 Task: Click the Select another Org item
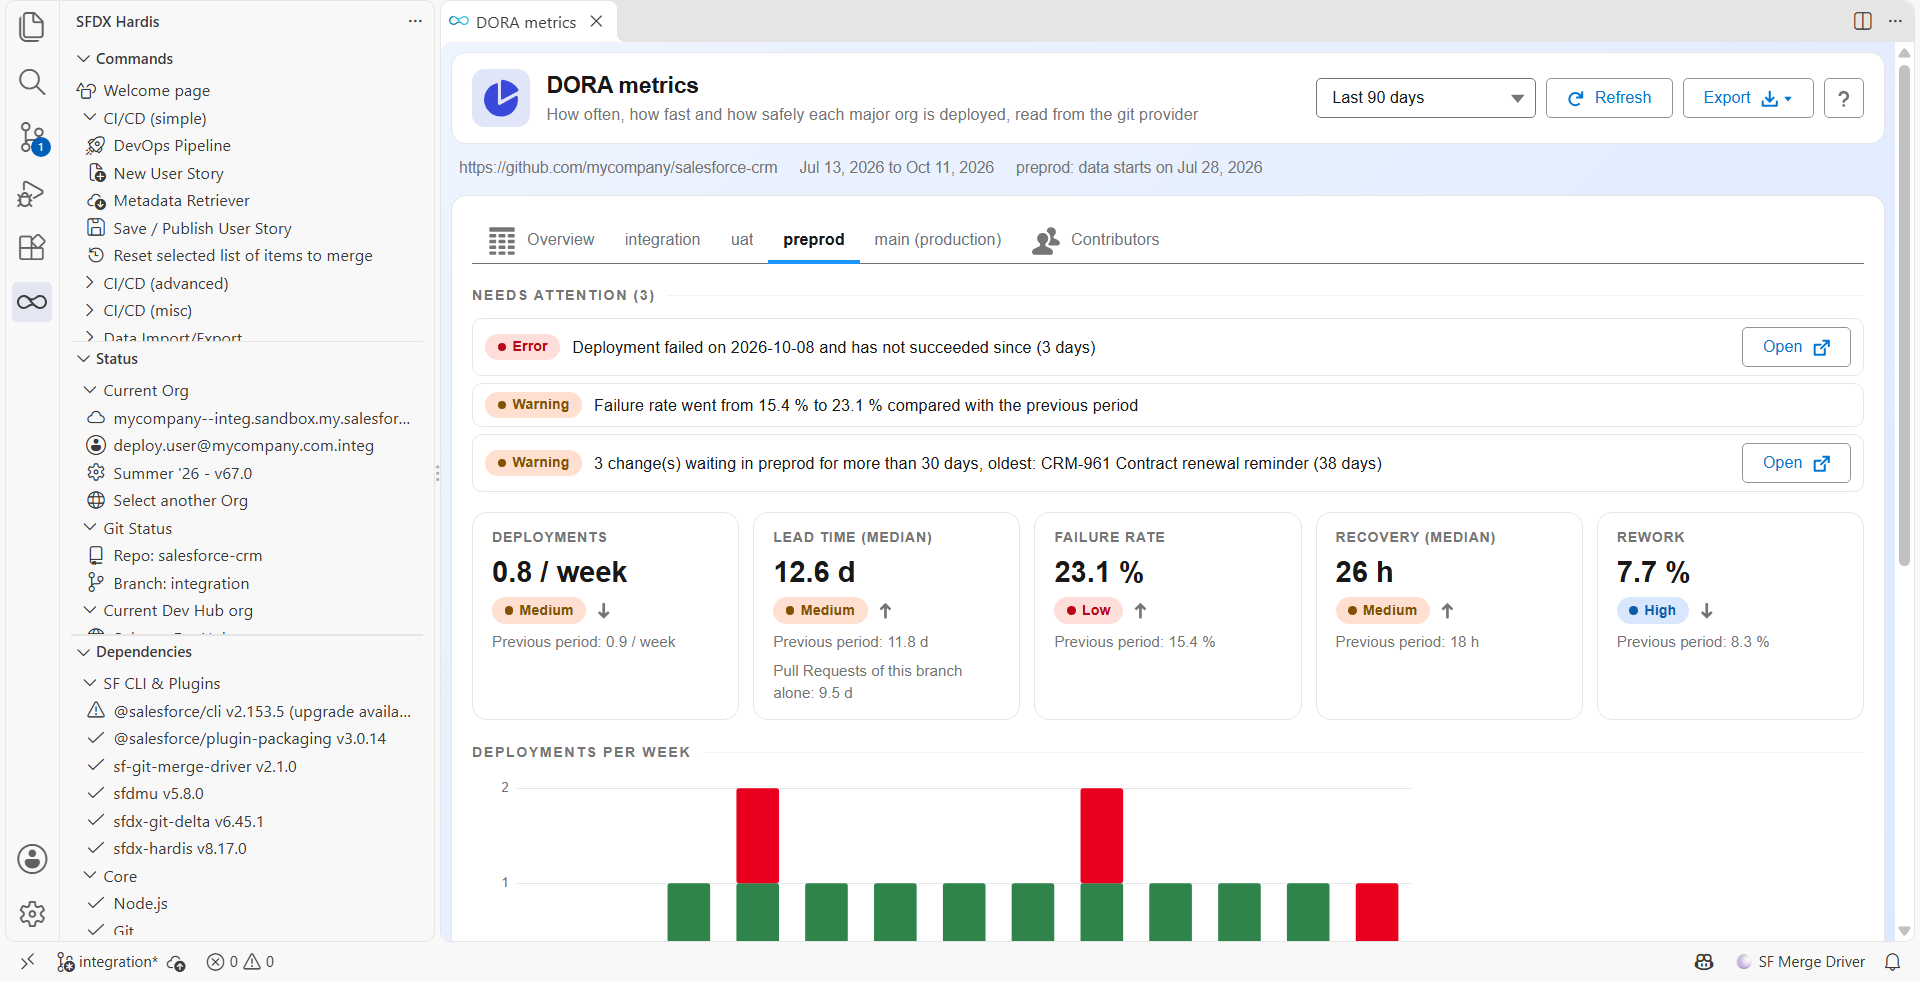180,501
